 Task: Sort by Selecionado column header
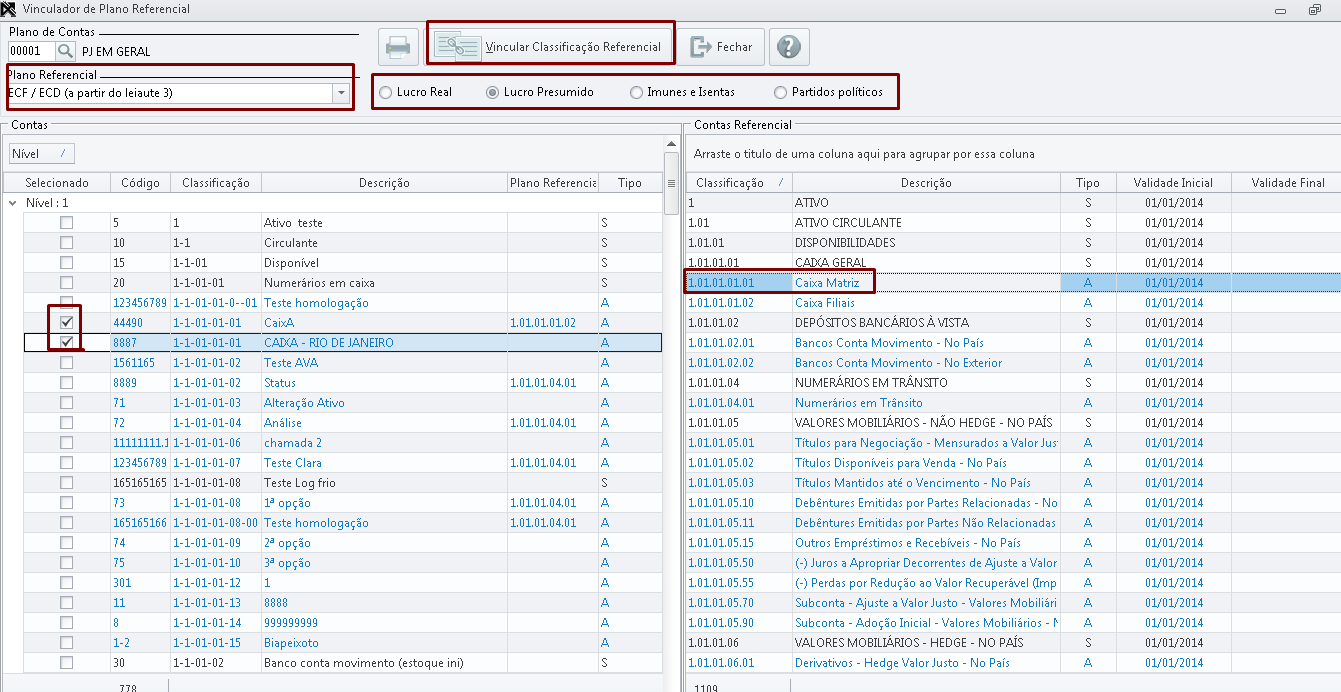click(57, 183)
